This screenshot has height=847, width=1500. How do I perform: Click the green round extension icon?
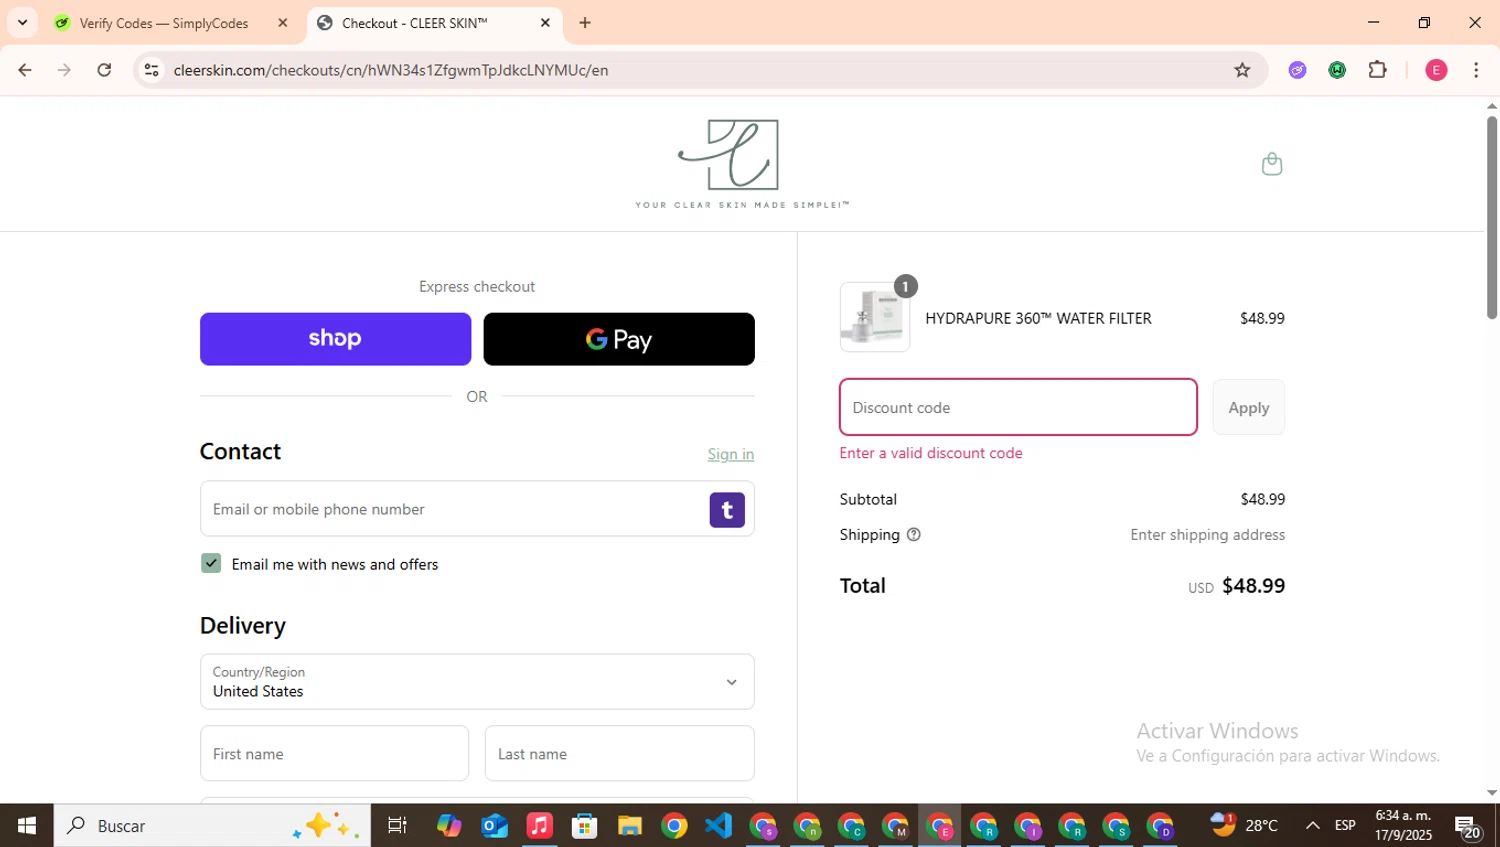[1337, 70]
